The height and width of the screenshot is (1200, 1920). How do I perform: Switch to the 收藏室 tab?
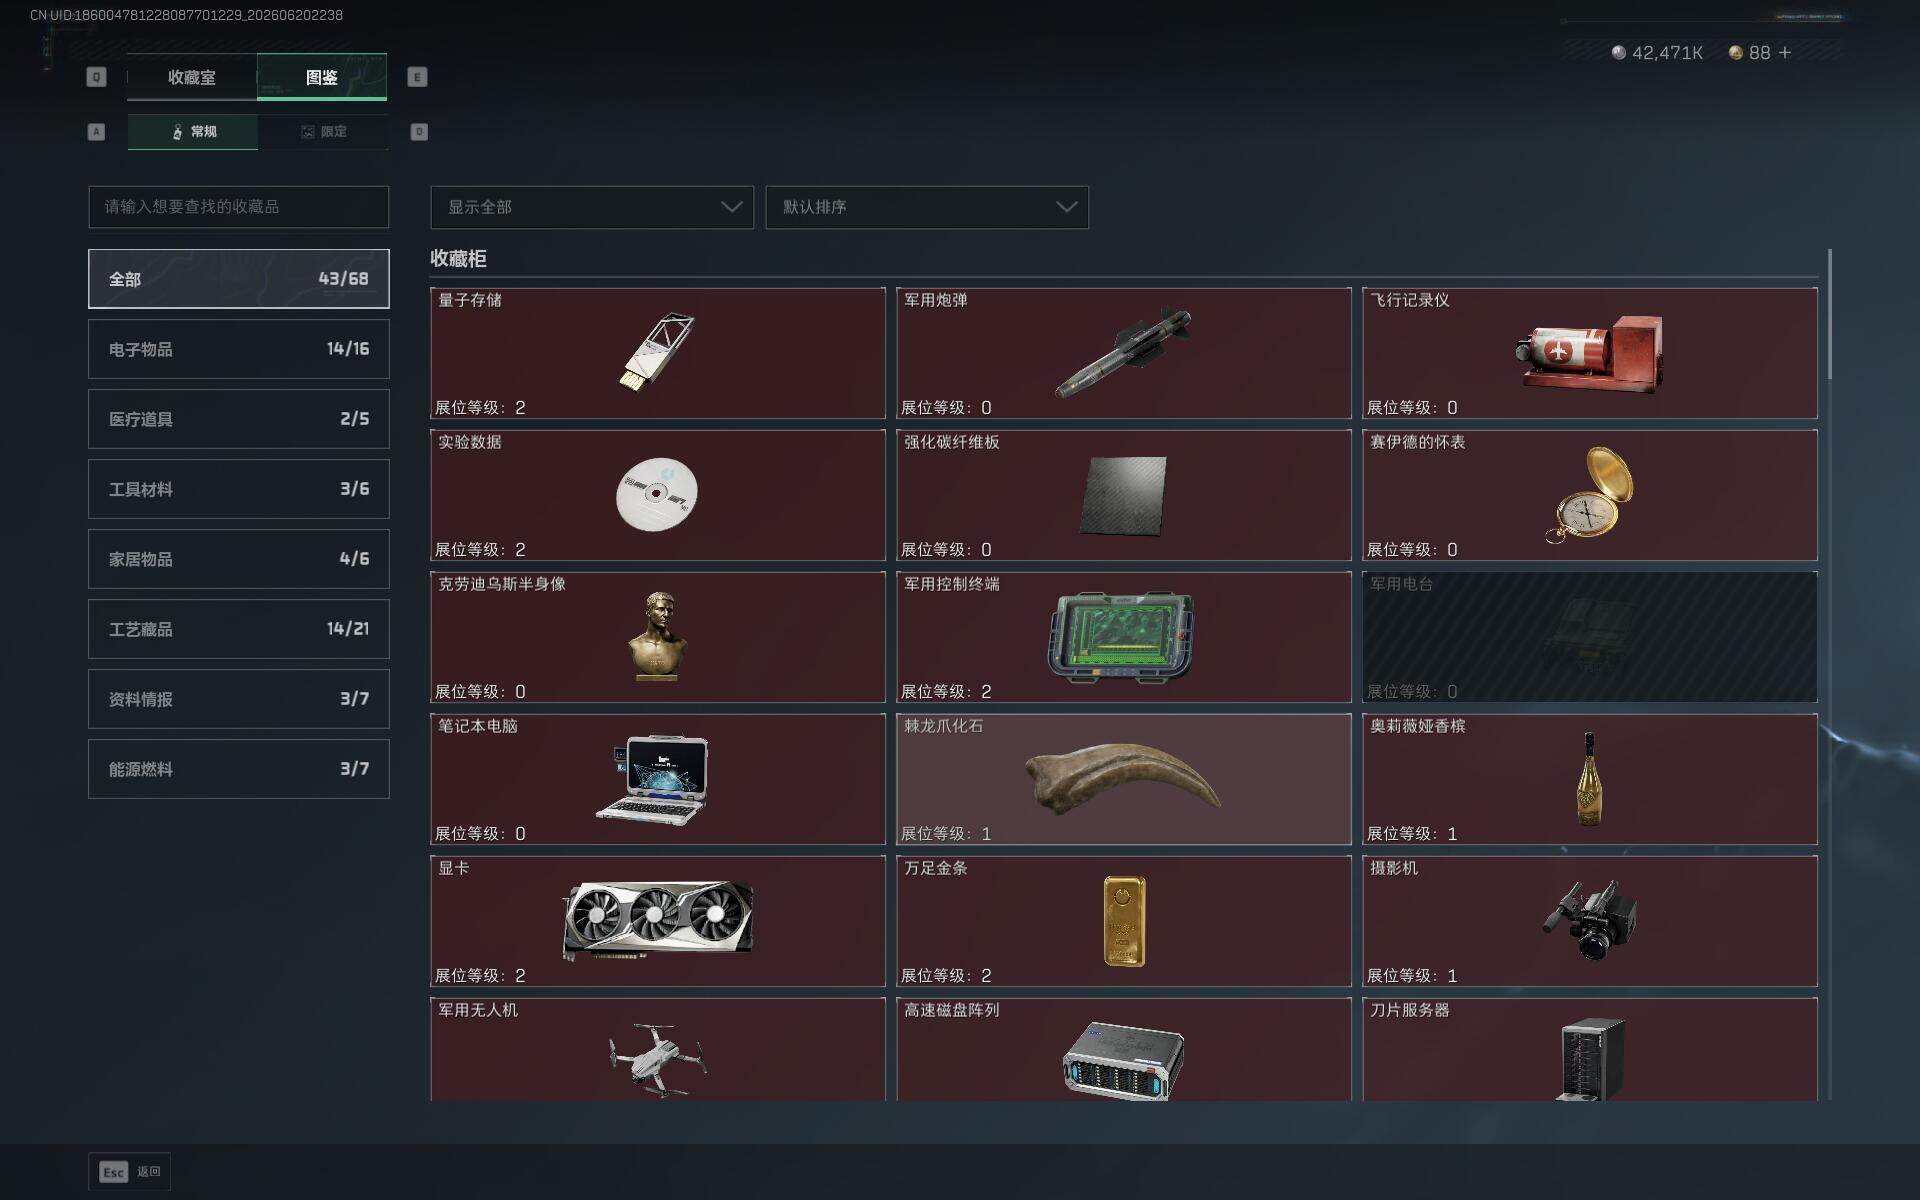tap(191, 77)
